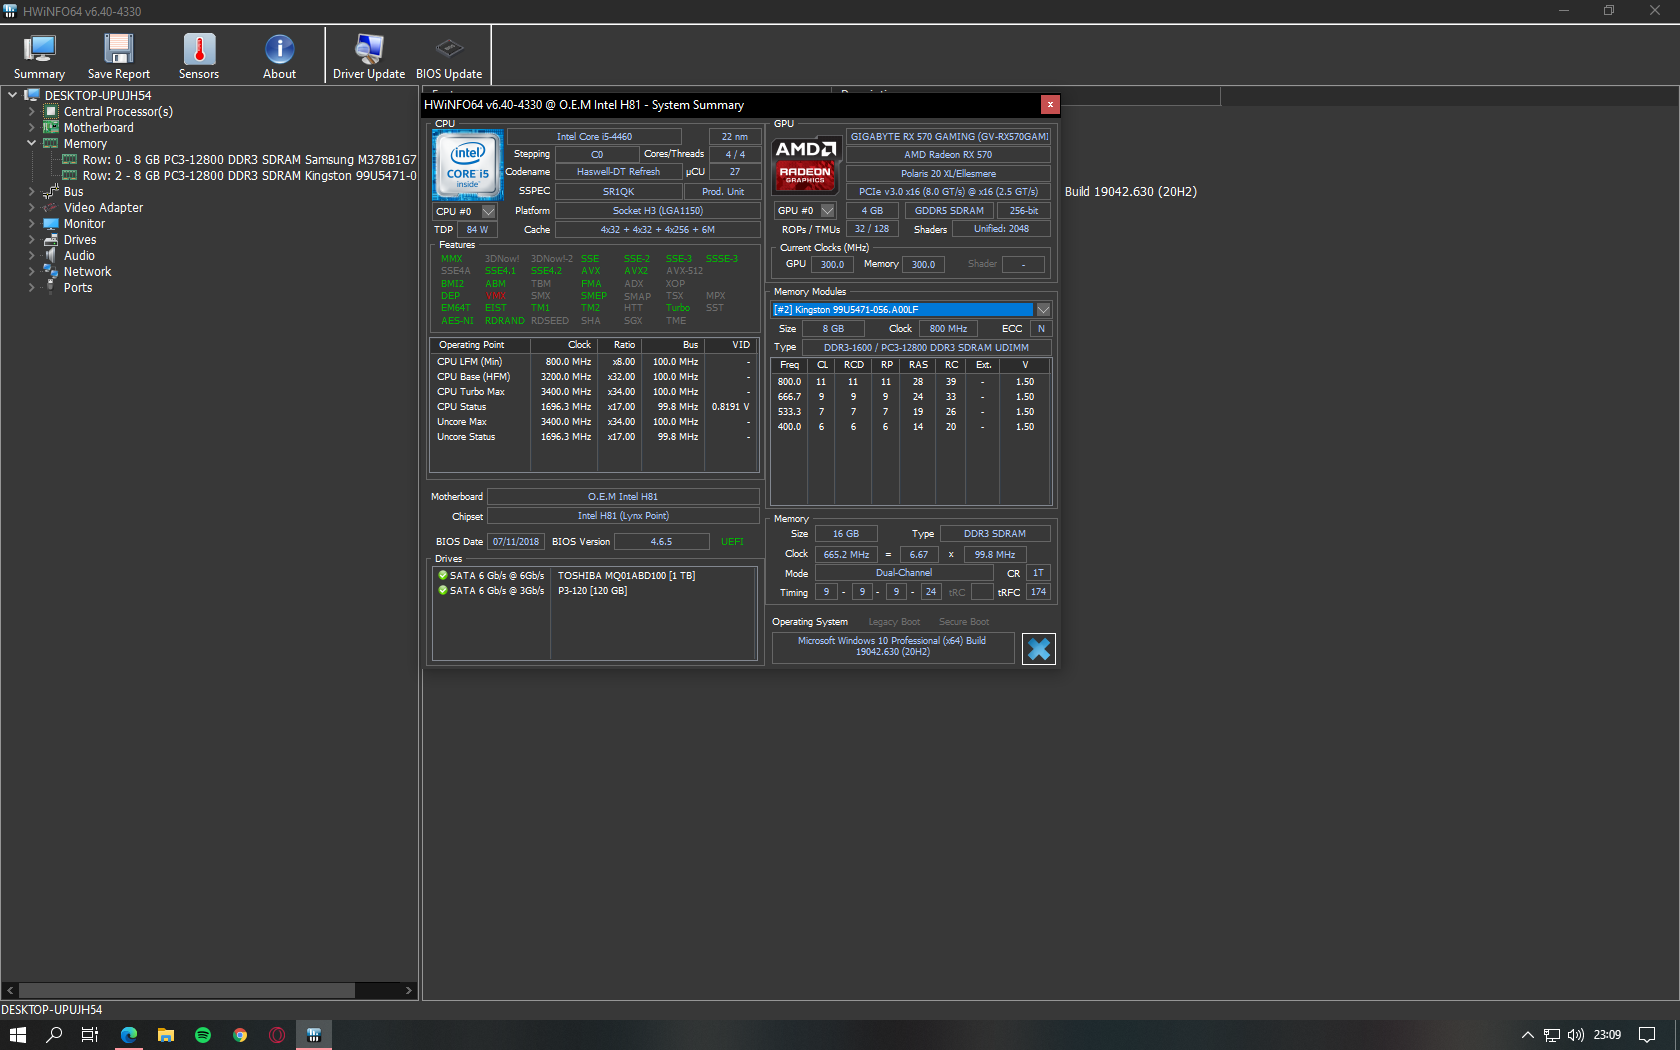The width and height of the screenshot is (1680, 1050).
Task: Select Row: 0 Samsung memory module
Action: (249, 160)
